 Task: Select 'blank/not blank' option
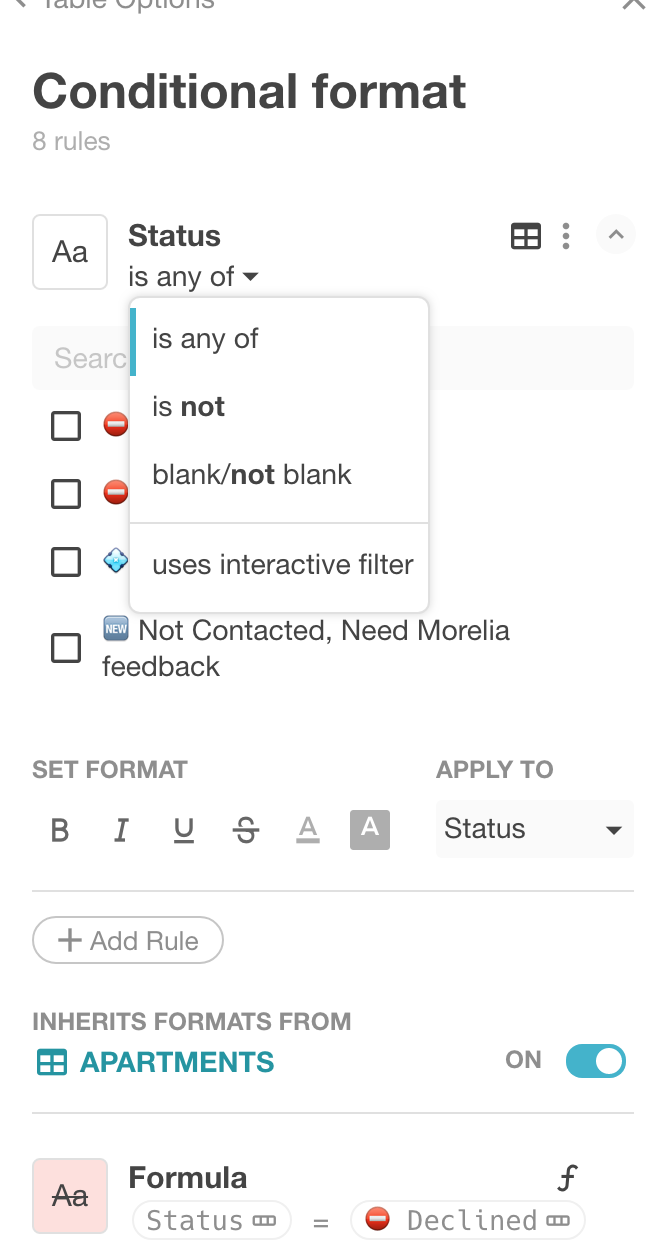251,474
